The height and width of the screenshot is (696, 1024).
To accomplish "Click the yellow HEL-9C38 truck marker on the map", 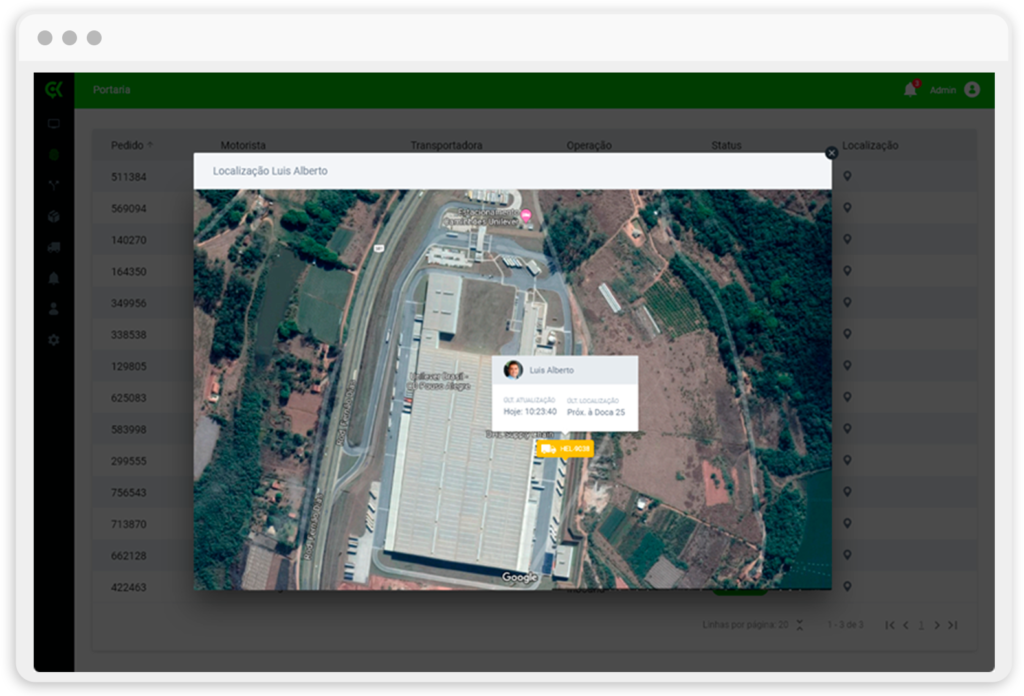I will coord(565,449).
